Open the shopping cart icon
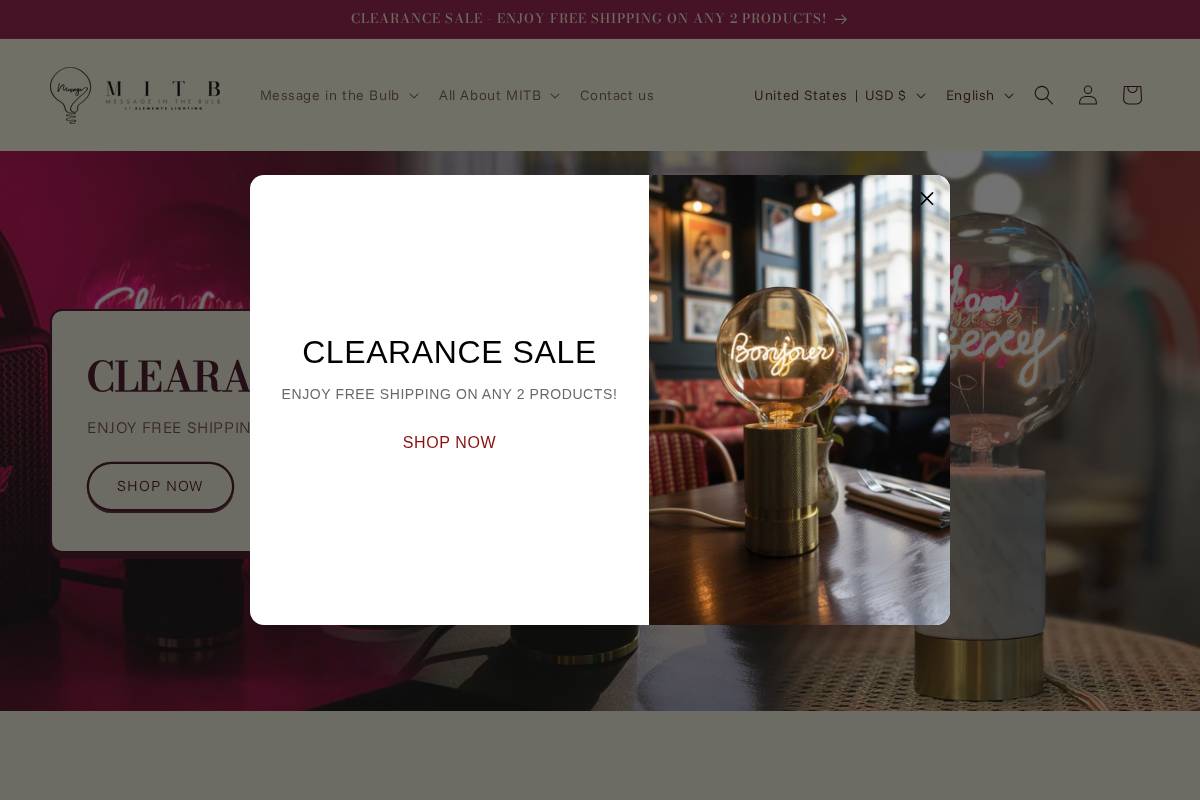Viewport: 1200px width, 800px height. click(1132, 95)
